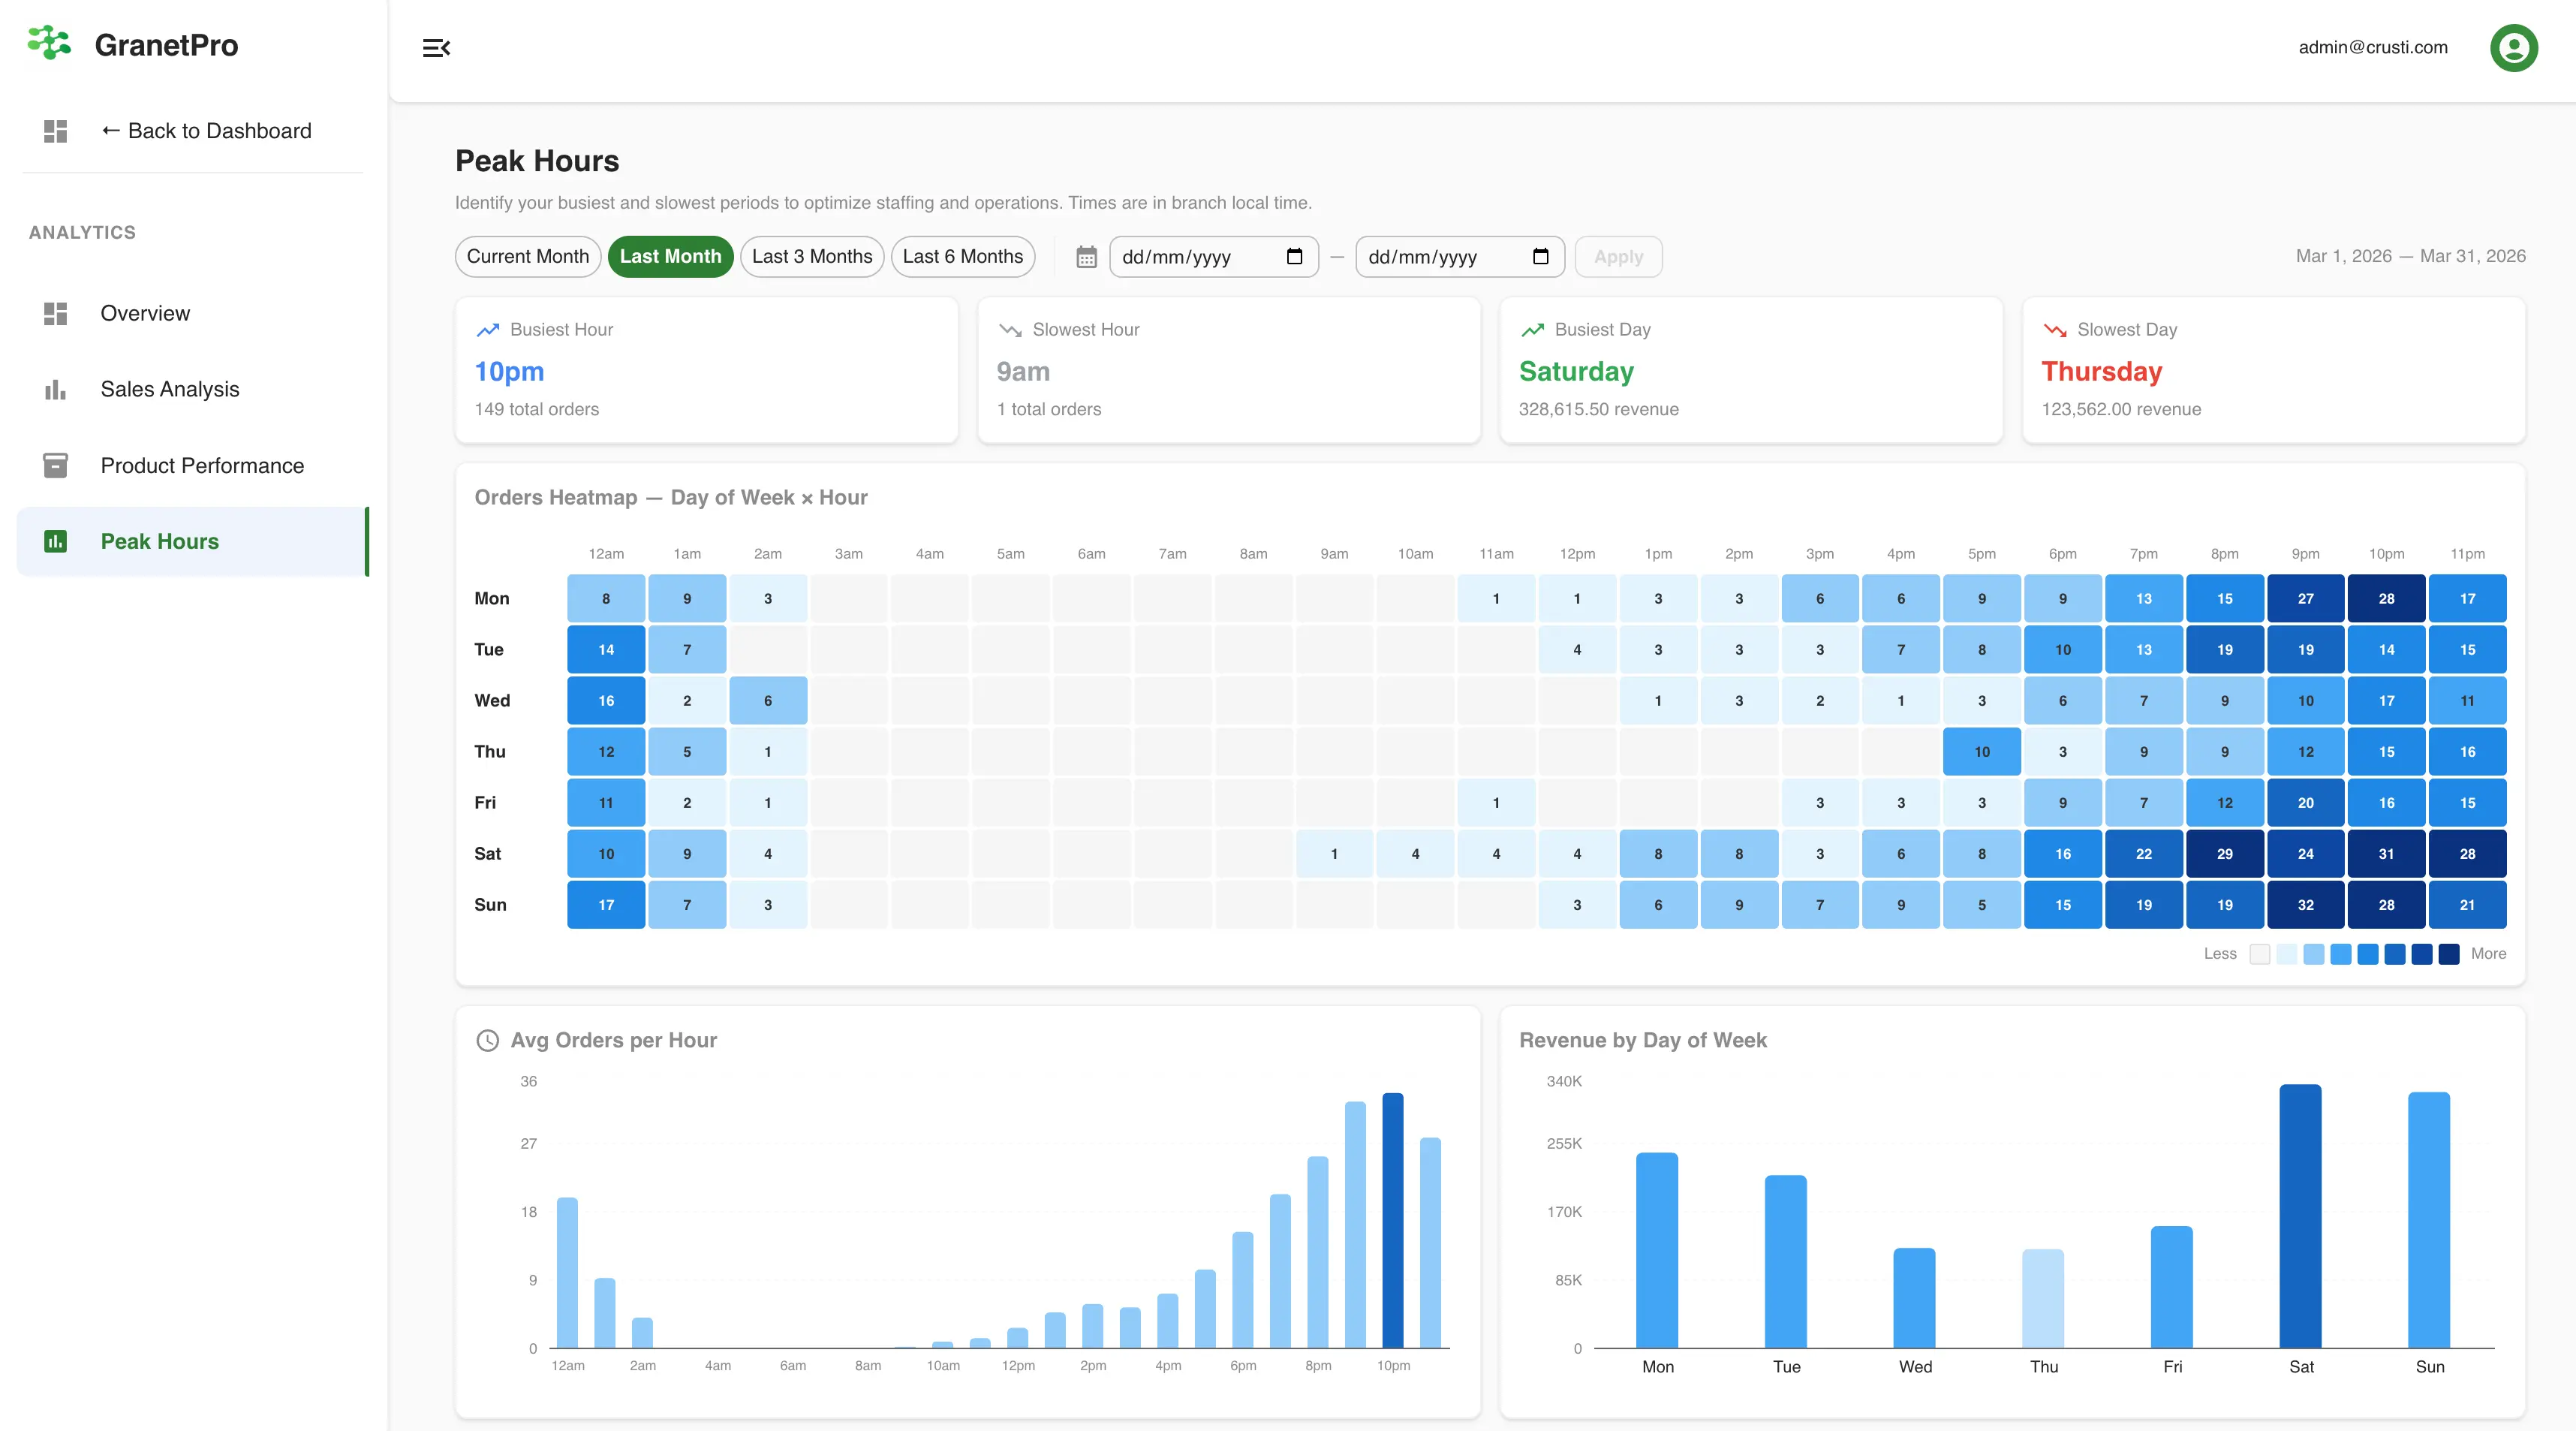The image size is (2576, 1431).
Task: Click the Peak Hours chart icon
Action: (55, 541)
